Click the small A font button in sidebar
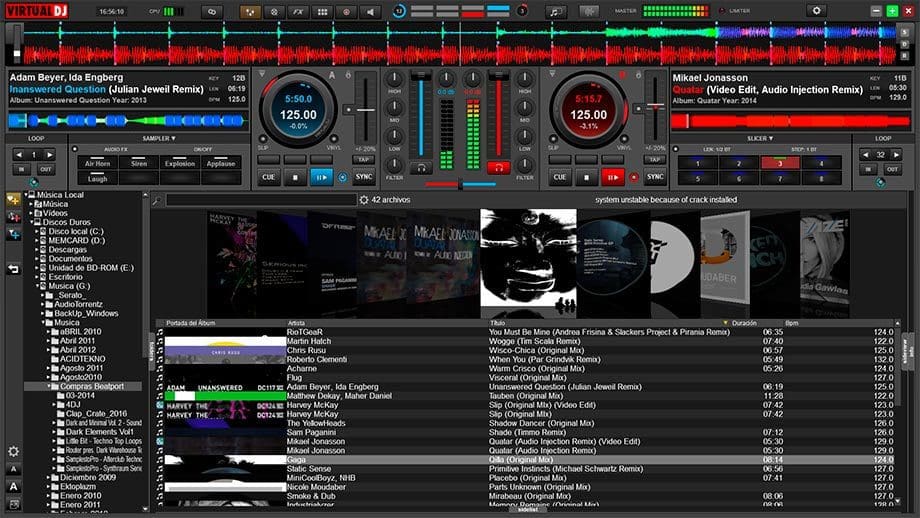920x518 pixels. coord(13,469)
